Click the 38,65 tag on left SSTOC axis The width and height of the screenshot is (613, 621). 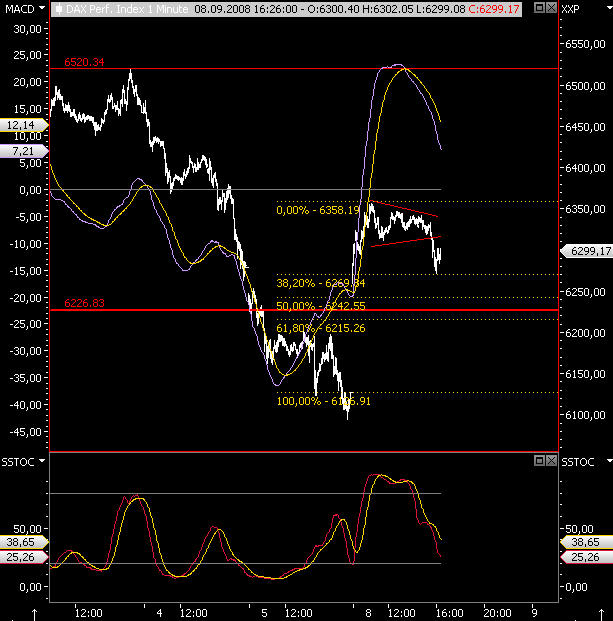(x=24, y=542)
